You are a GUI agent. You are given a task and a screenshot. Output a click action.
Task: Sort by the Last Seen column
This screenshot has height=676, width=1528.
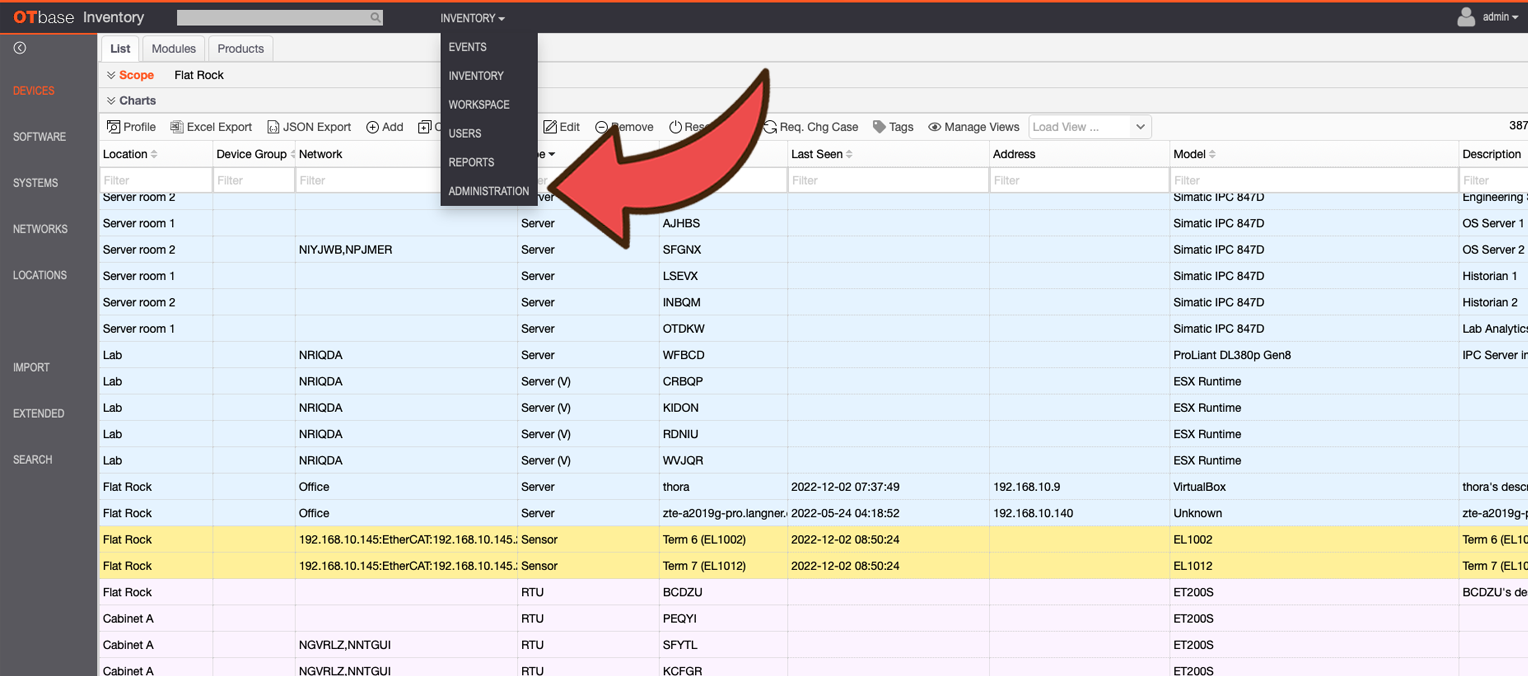click(822, 154)
